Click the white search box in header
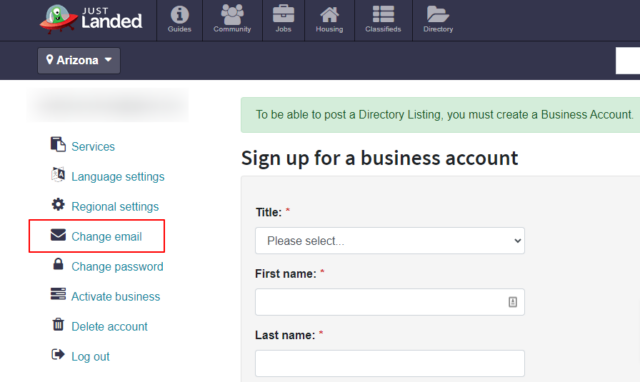 [628, 61]
